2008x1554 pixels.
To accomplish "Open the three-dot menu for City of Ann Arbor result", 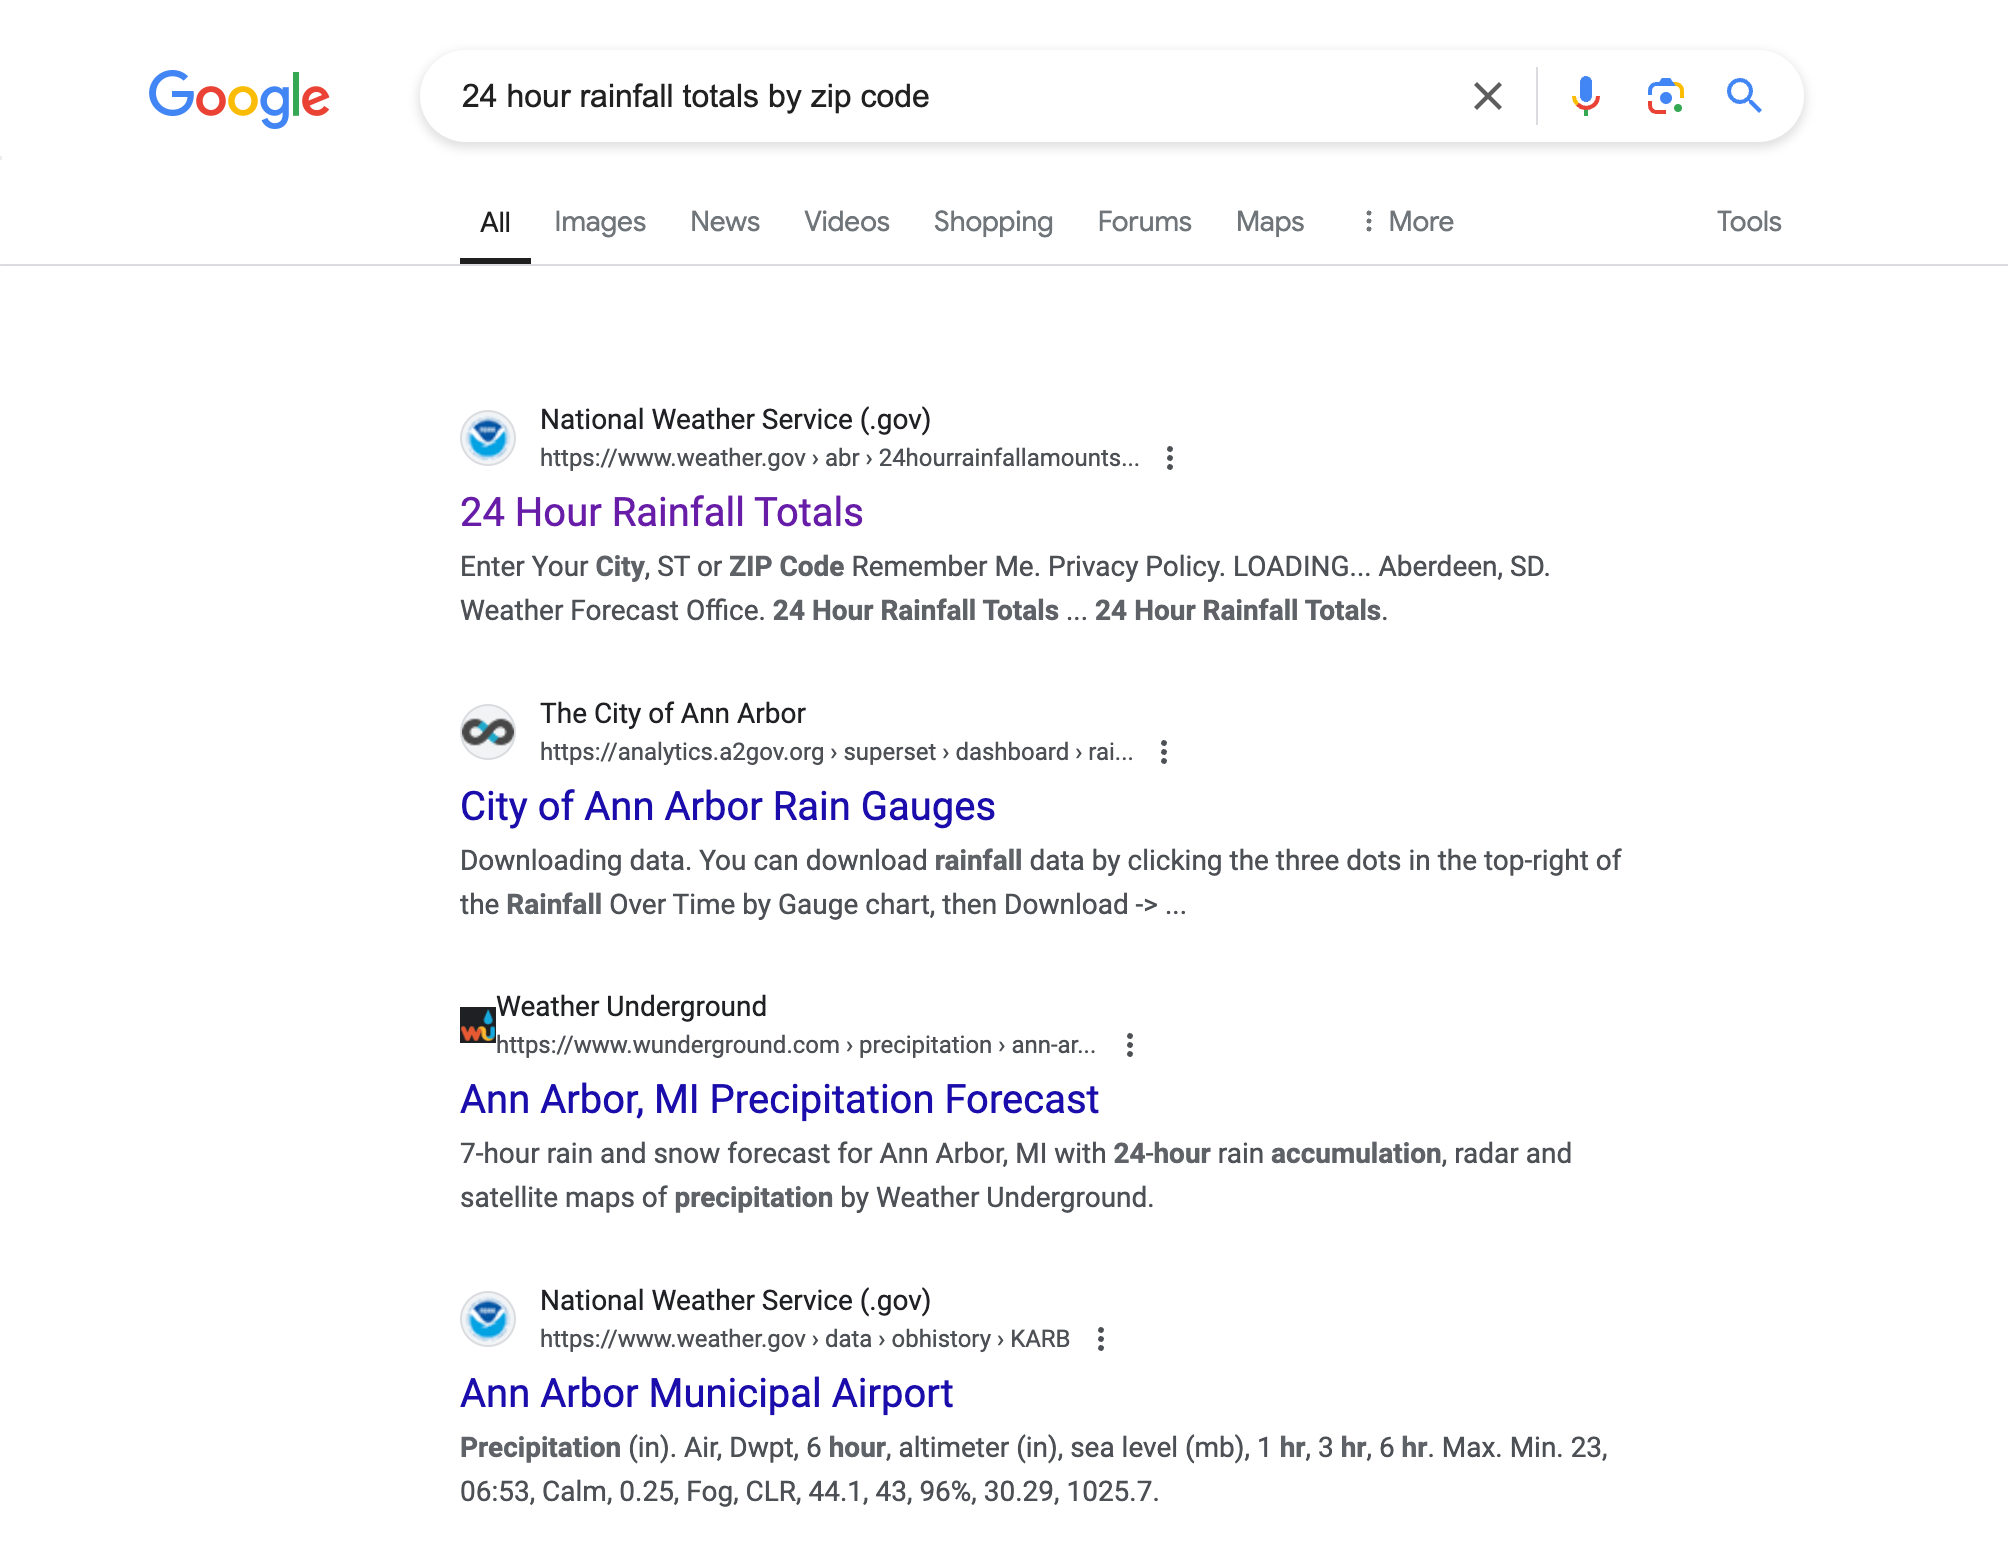I will pyautogui.click(x=1163, y=752).
